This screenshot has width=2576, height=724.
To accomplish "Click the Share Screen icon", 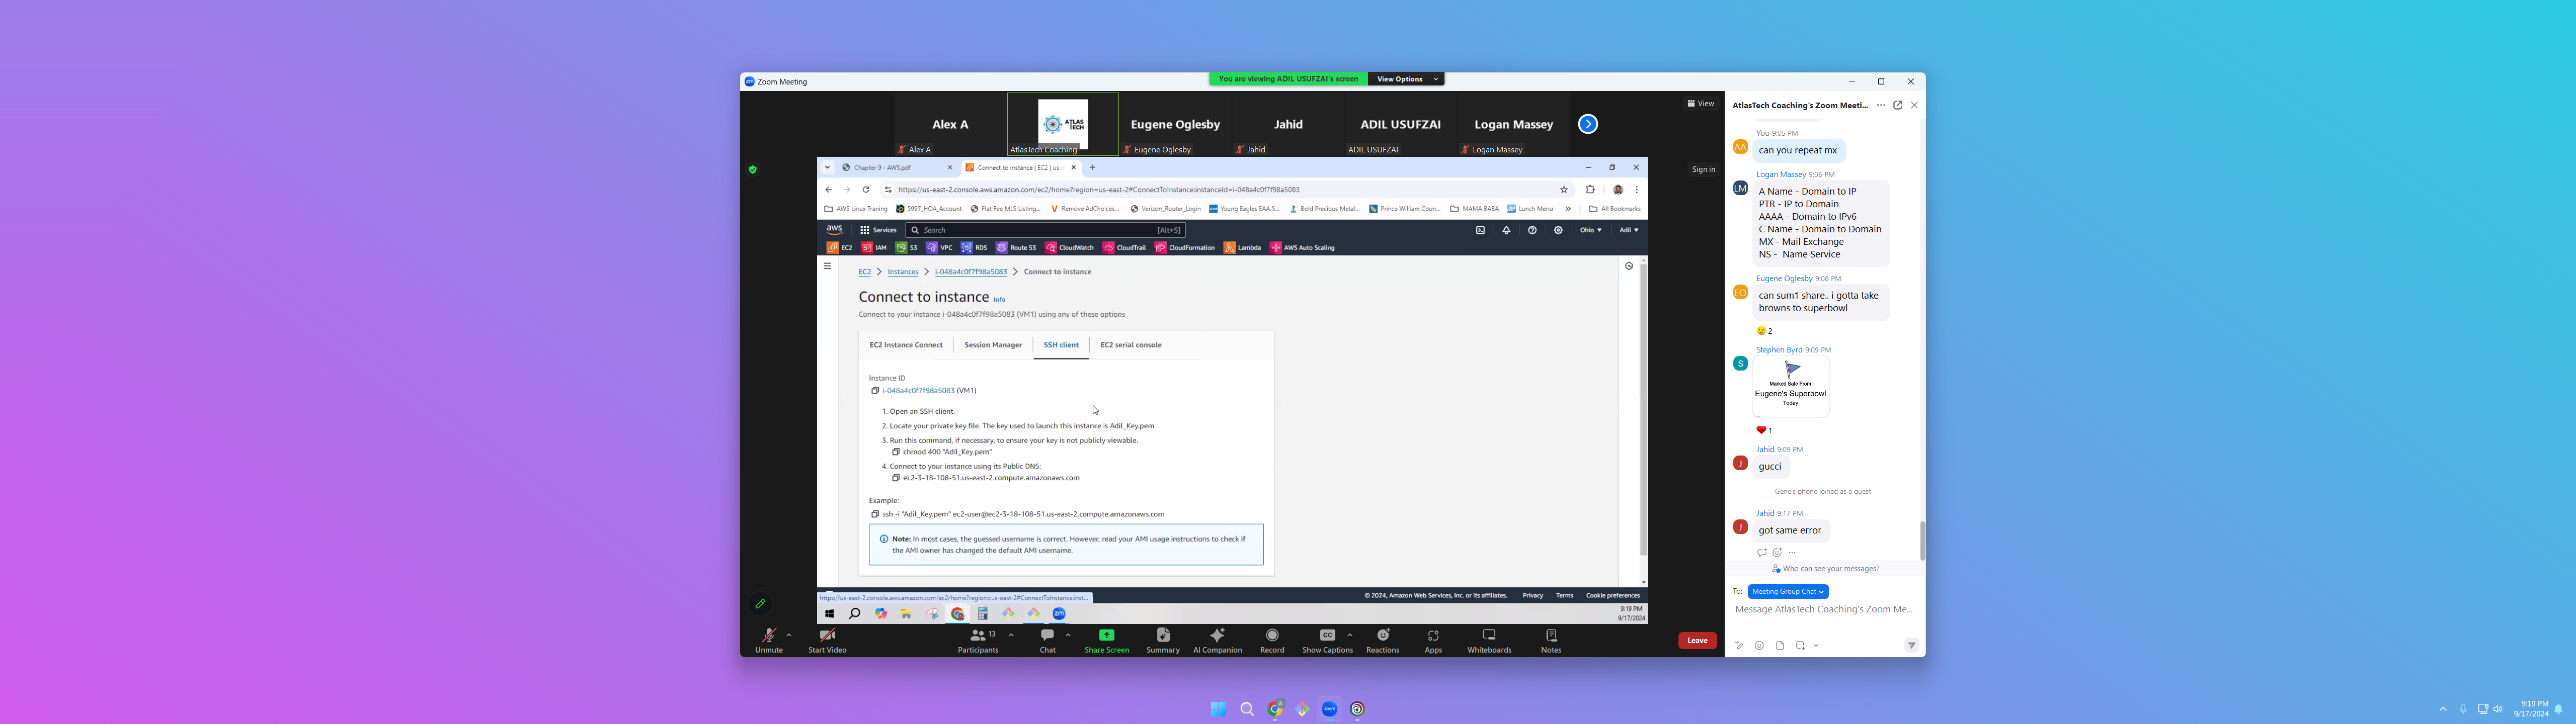I will (x=1106, y=636).
